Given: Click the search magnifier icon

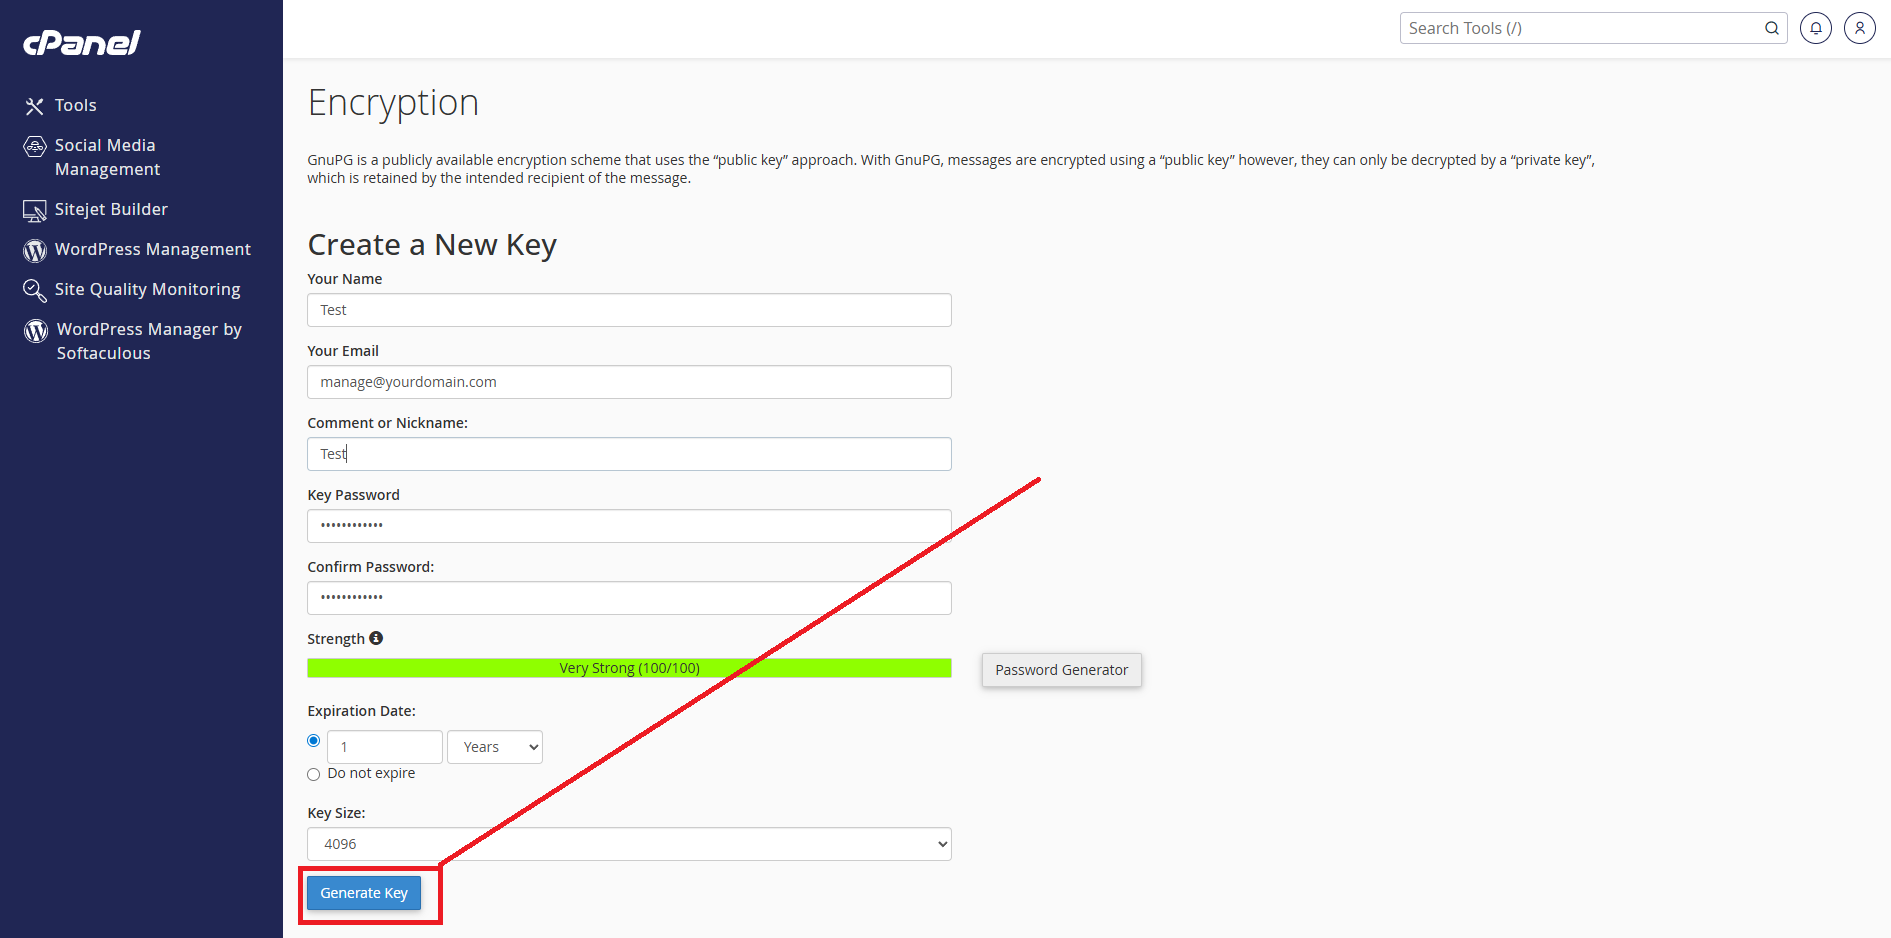Looking at the screenshot, I should (1772, 28).
